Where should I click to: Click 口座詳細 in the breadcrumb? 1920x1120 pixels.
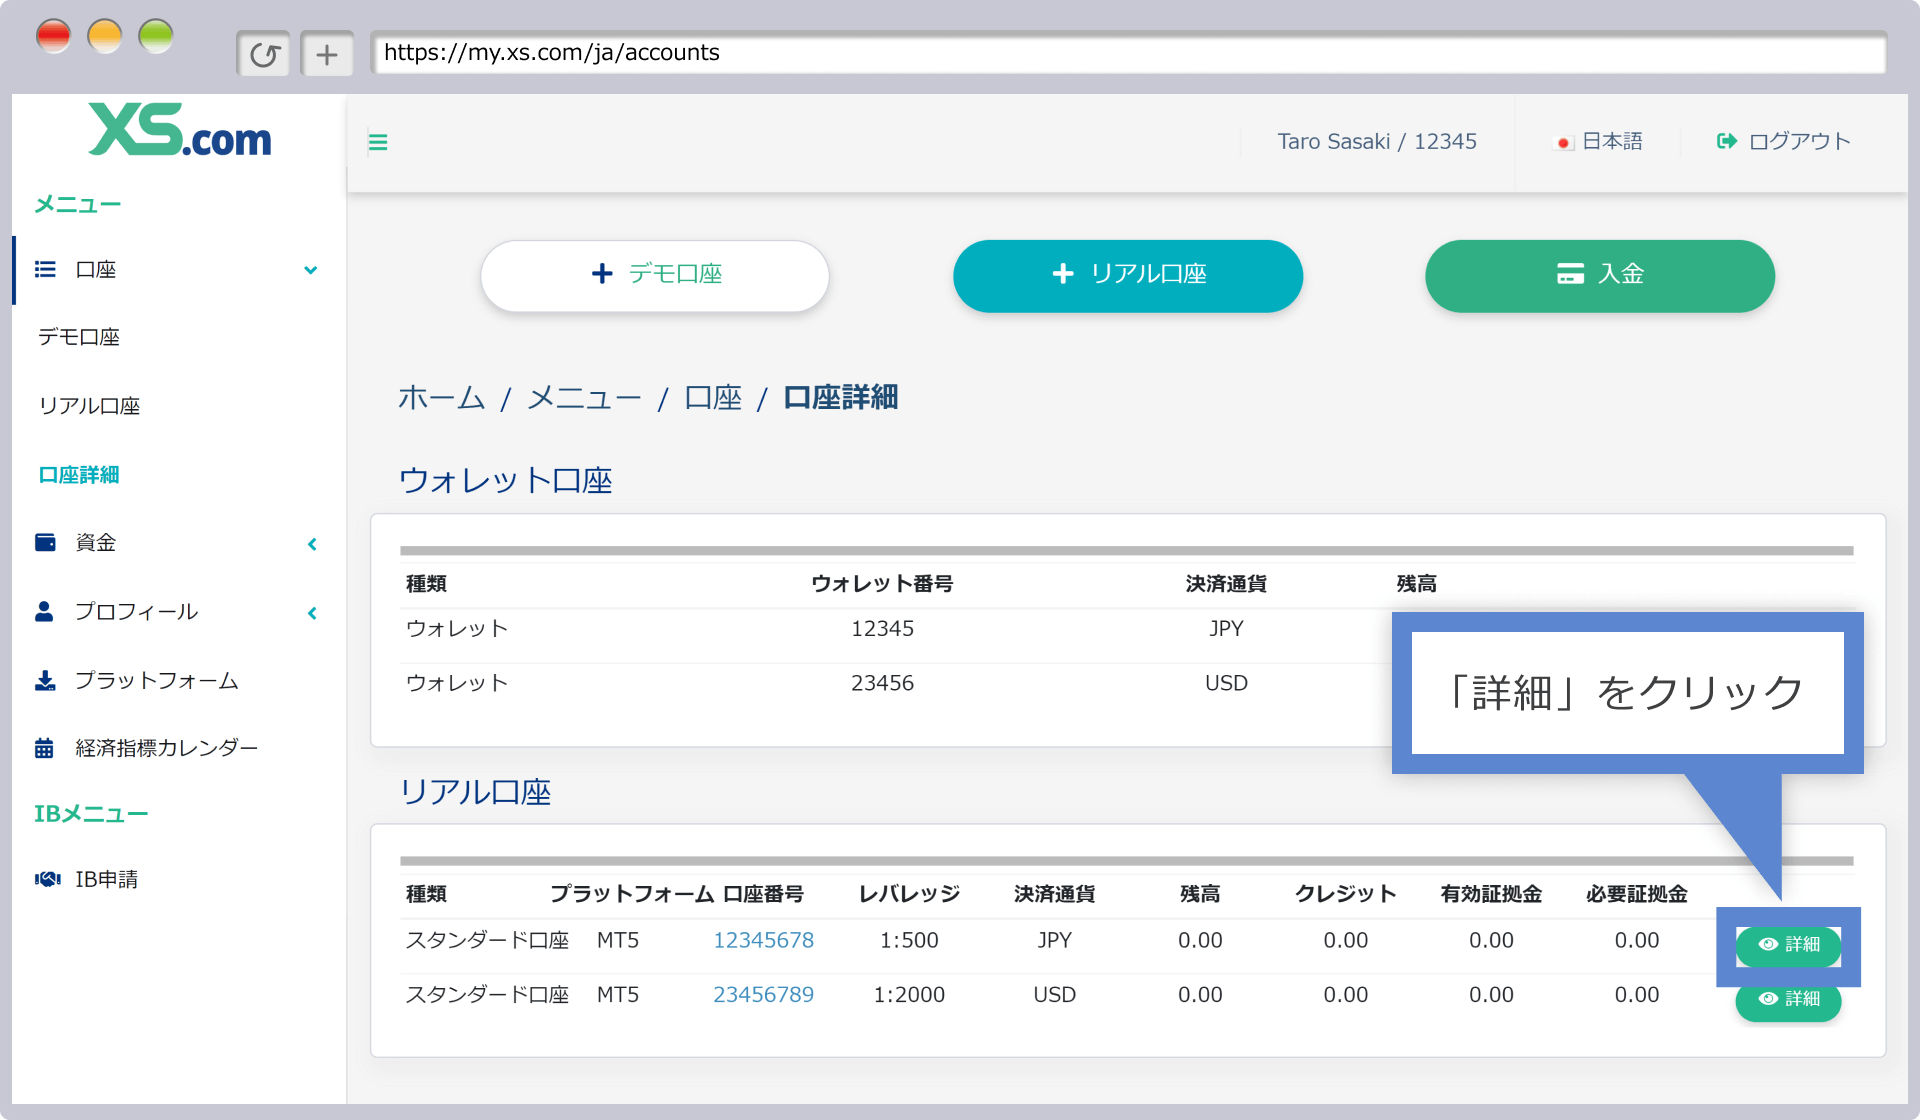click(x=841, y=398)
